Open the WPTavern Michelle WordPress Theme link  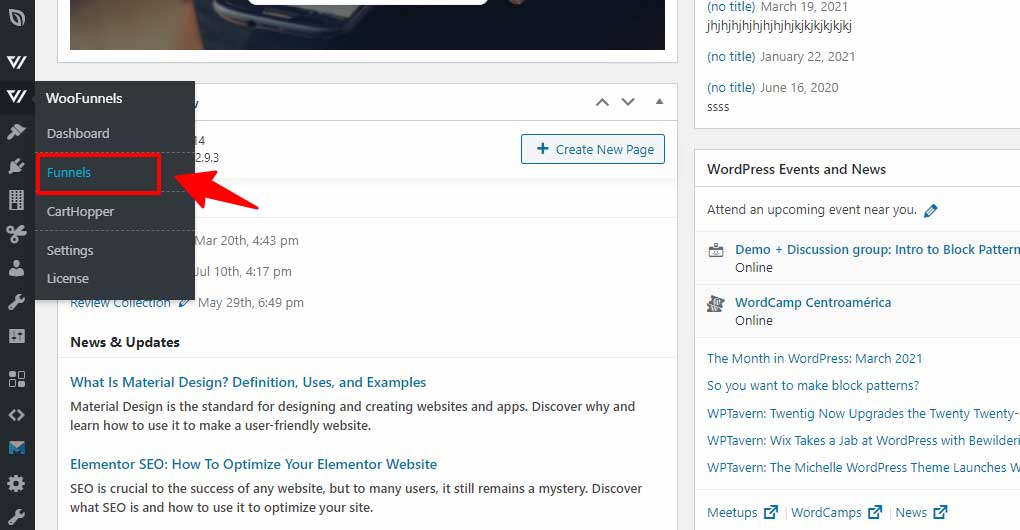[863, 468]
